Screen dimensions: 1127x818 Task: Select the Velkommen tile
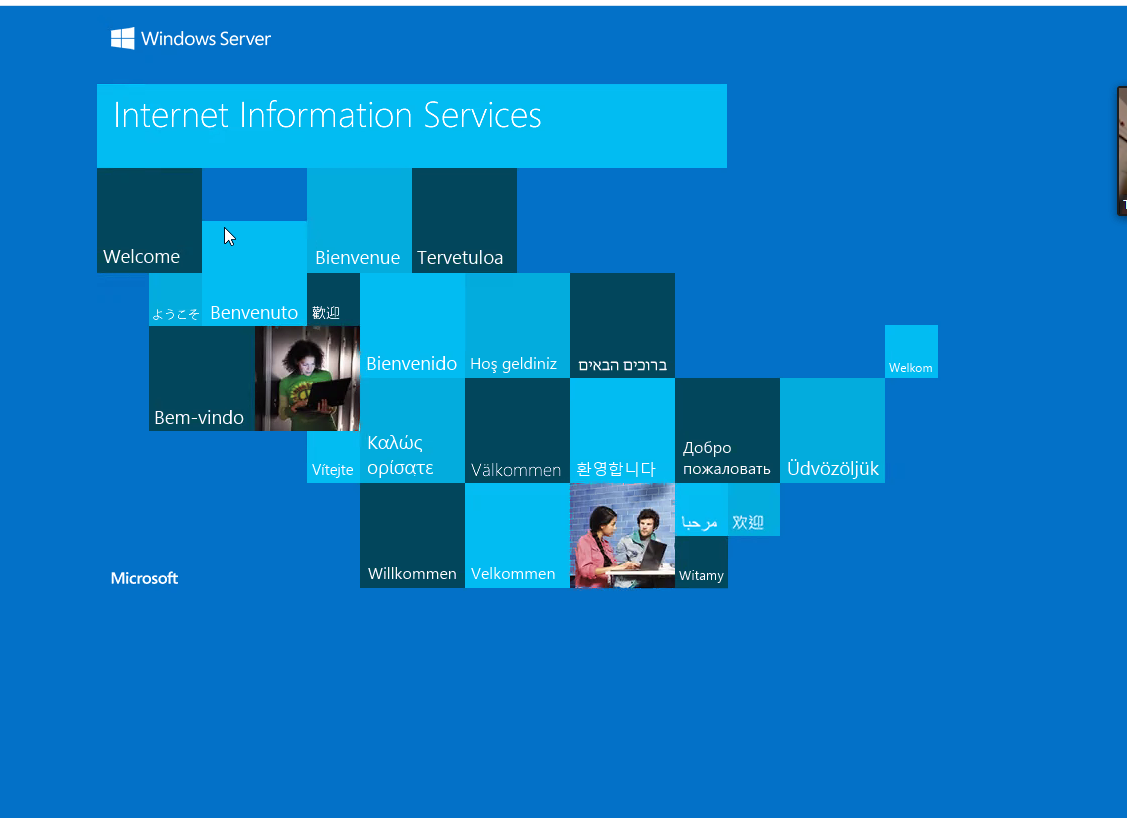point(517,535)
